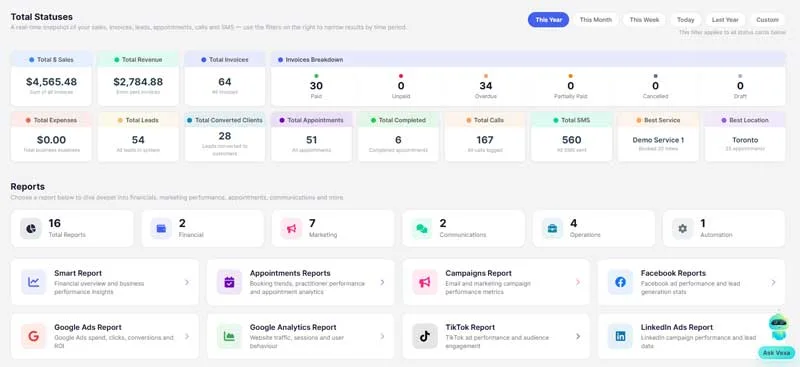Select the This Year filter

[x=548, y=20]
